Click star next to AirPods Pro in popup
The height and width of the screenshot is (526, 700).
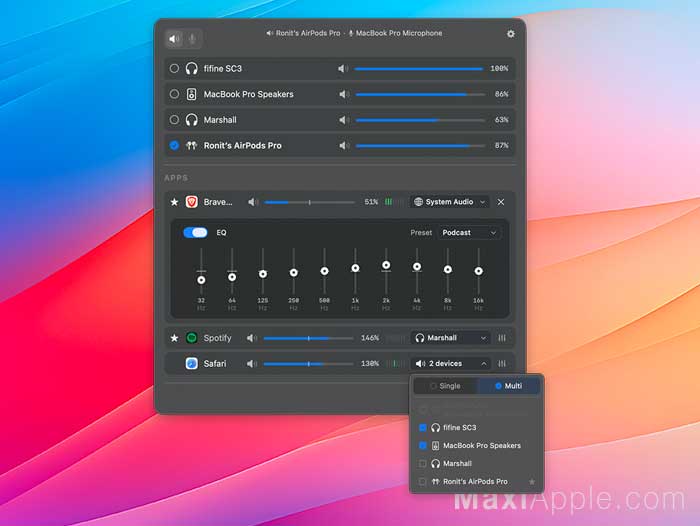coord(532,482)
